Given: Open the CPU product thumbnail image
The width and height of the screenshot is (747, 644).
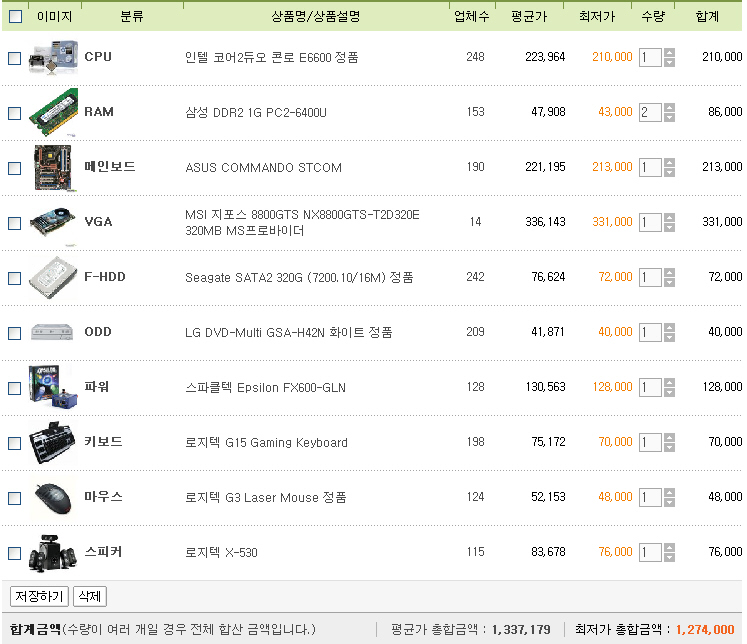Looking at the screenshot, I should pyautogui.click(x=53, y=58).
